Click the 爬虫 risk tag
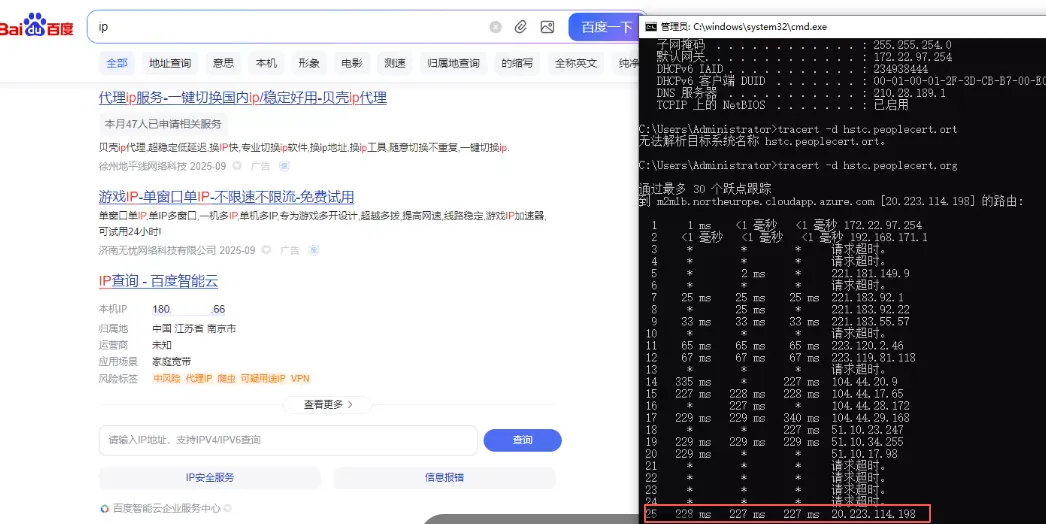1046x524 pixels. (227, 378)
